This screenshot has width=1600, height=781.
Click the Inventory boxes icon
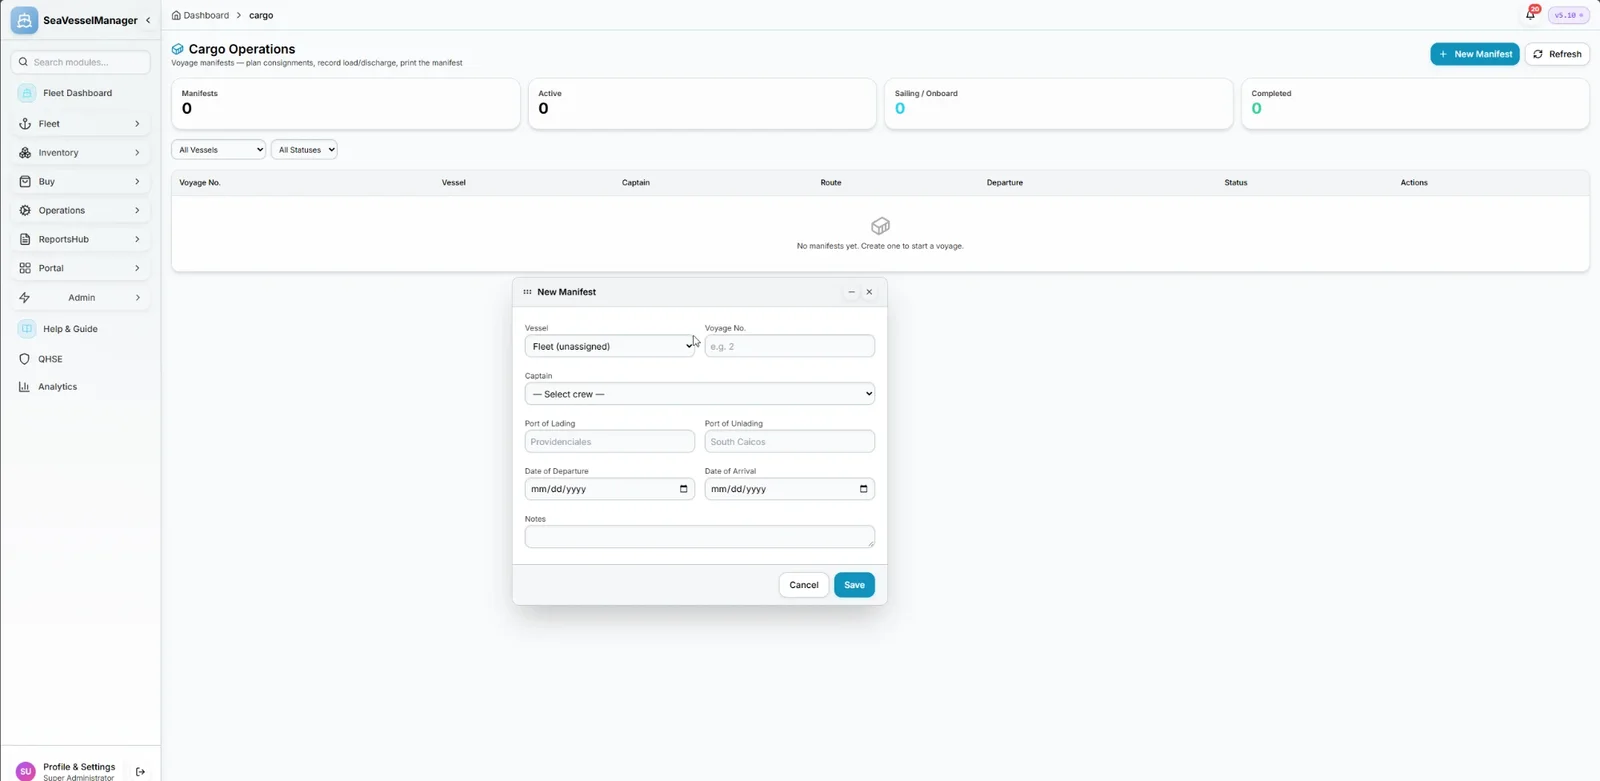(x=25, y=153)
